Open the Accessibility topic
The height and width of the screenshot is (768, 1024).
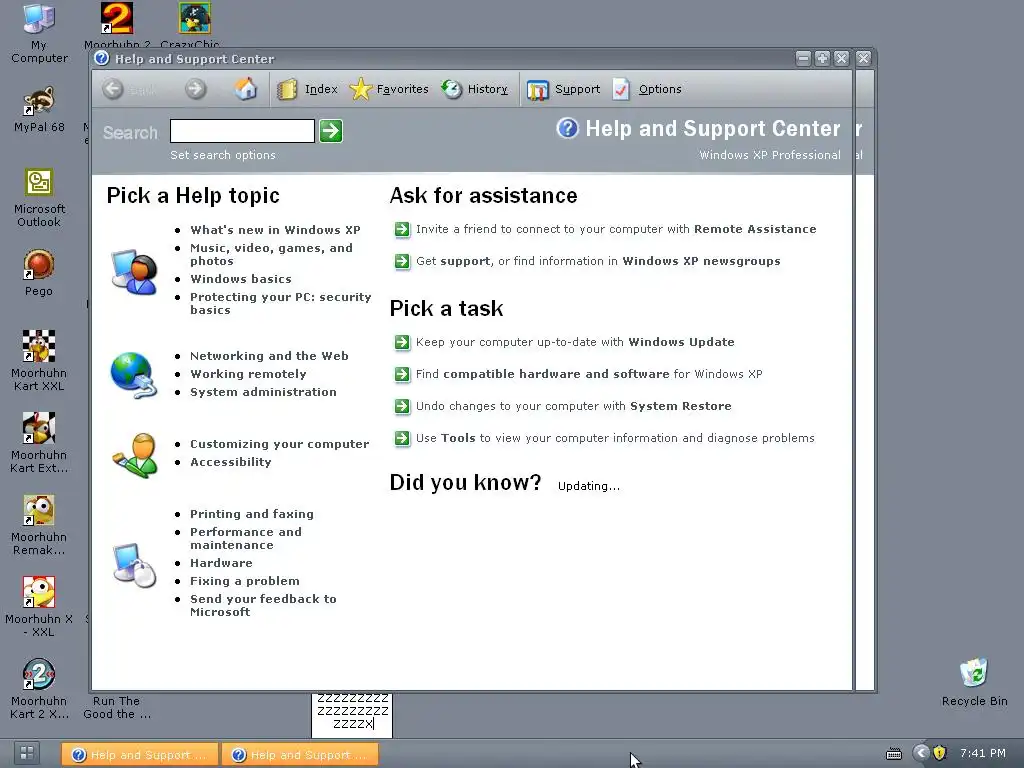click(231, 462)
